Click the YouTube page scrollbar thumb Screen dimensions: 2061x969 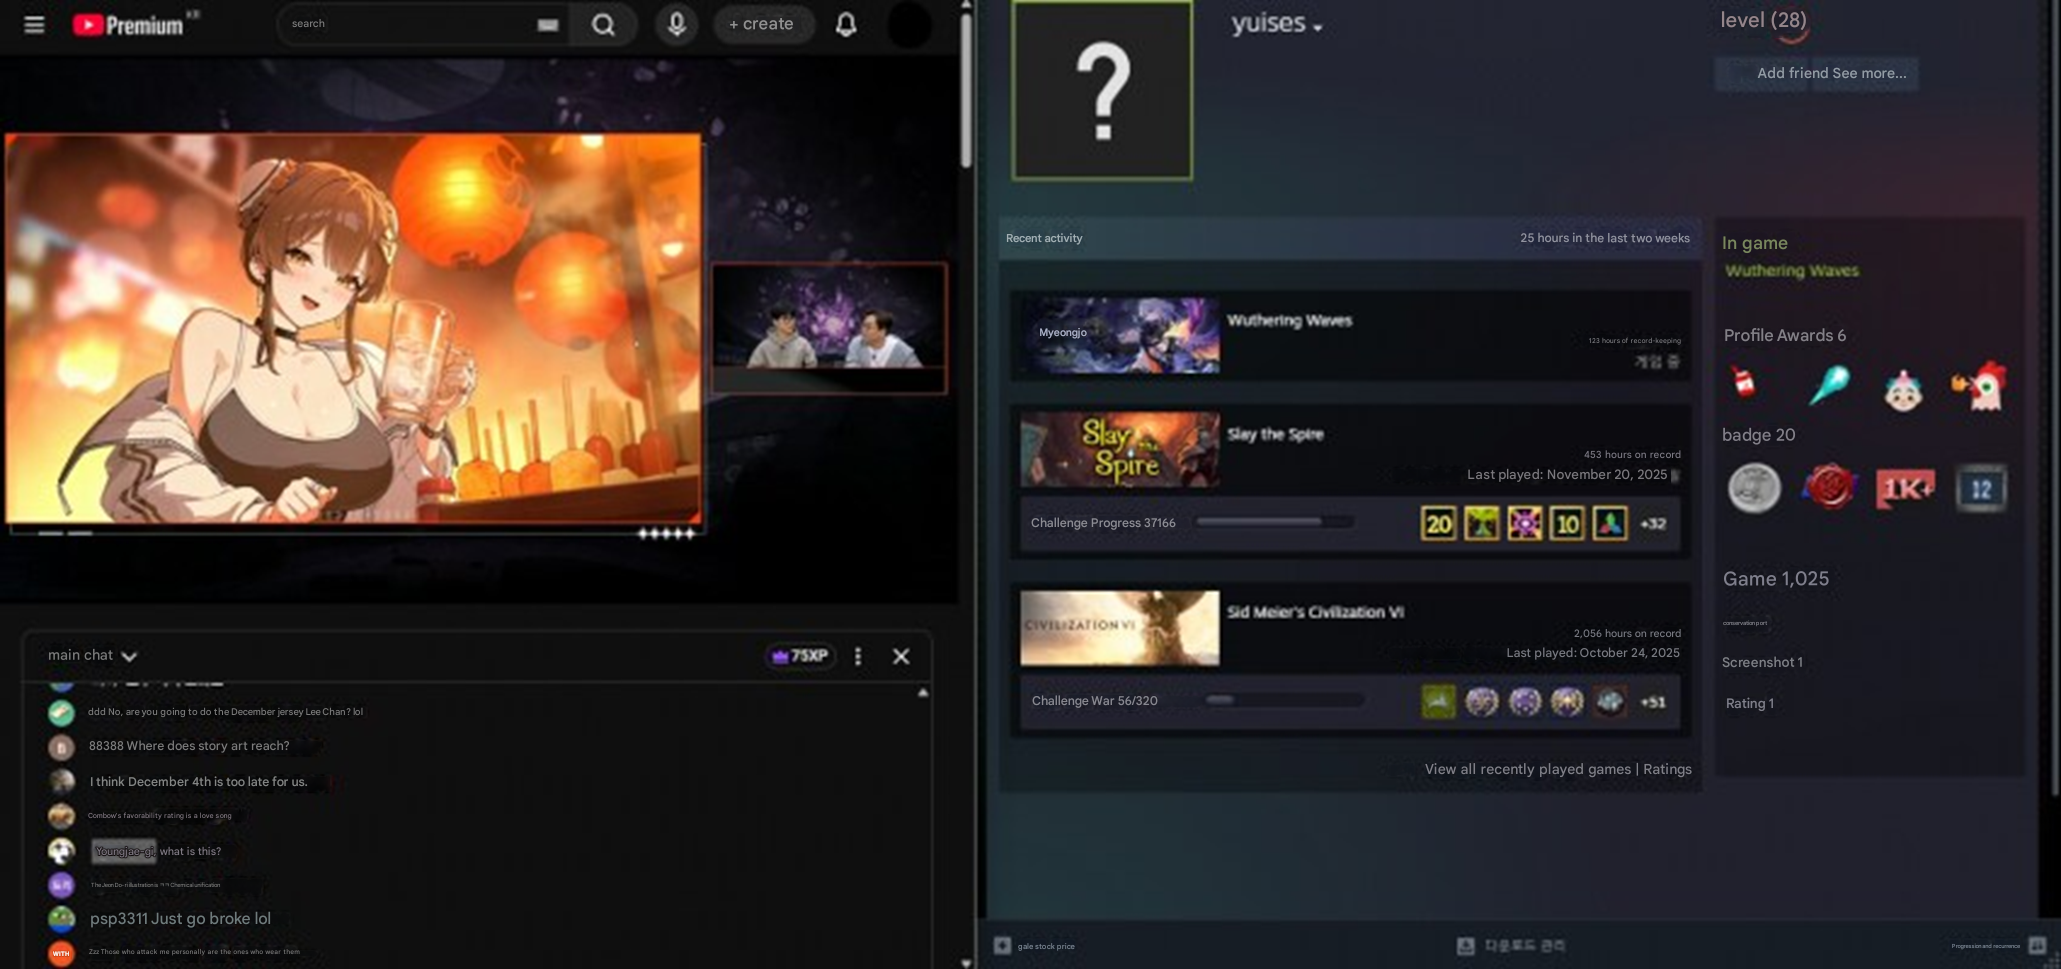pyautogui.click(x=966, y=90)
